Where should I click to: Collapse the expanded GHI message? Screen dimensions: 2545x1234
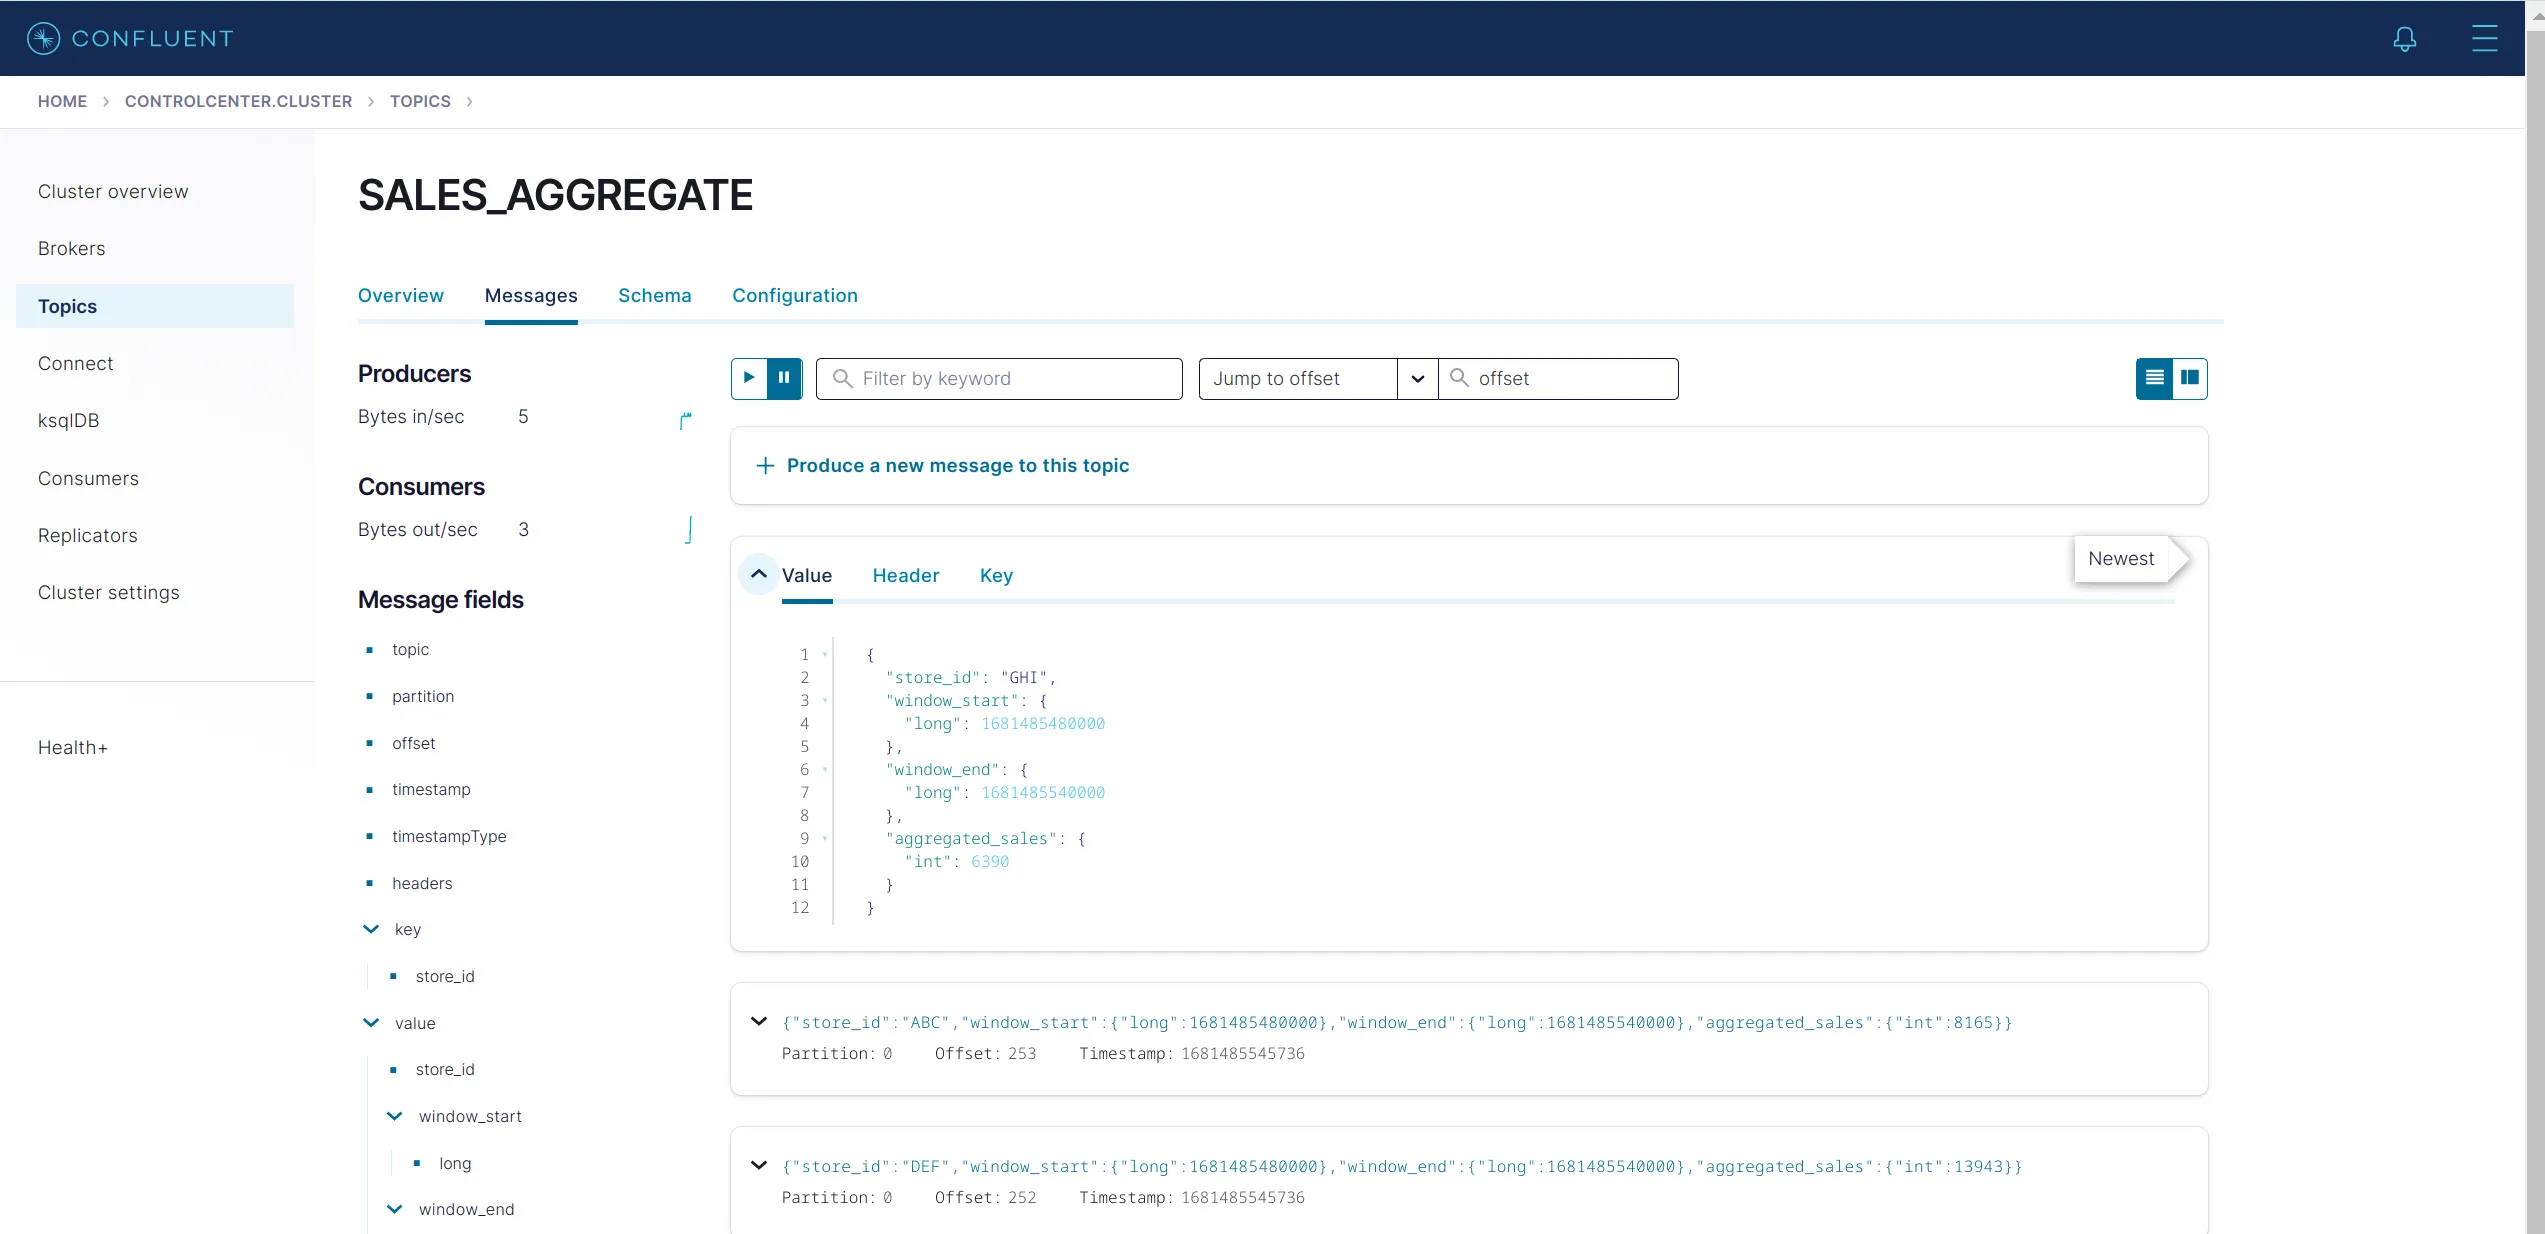coord(758,574)
